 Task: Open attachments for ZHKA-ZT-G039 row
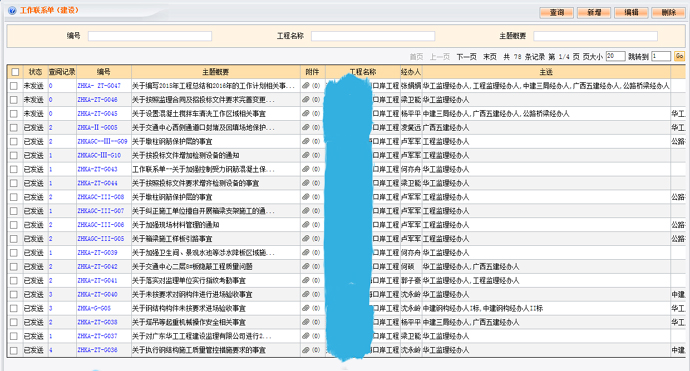(x=306, y=253)
